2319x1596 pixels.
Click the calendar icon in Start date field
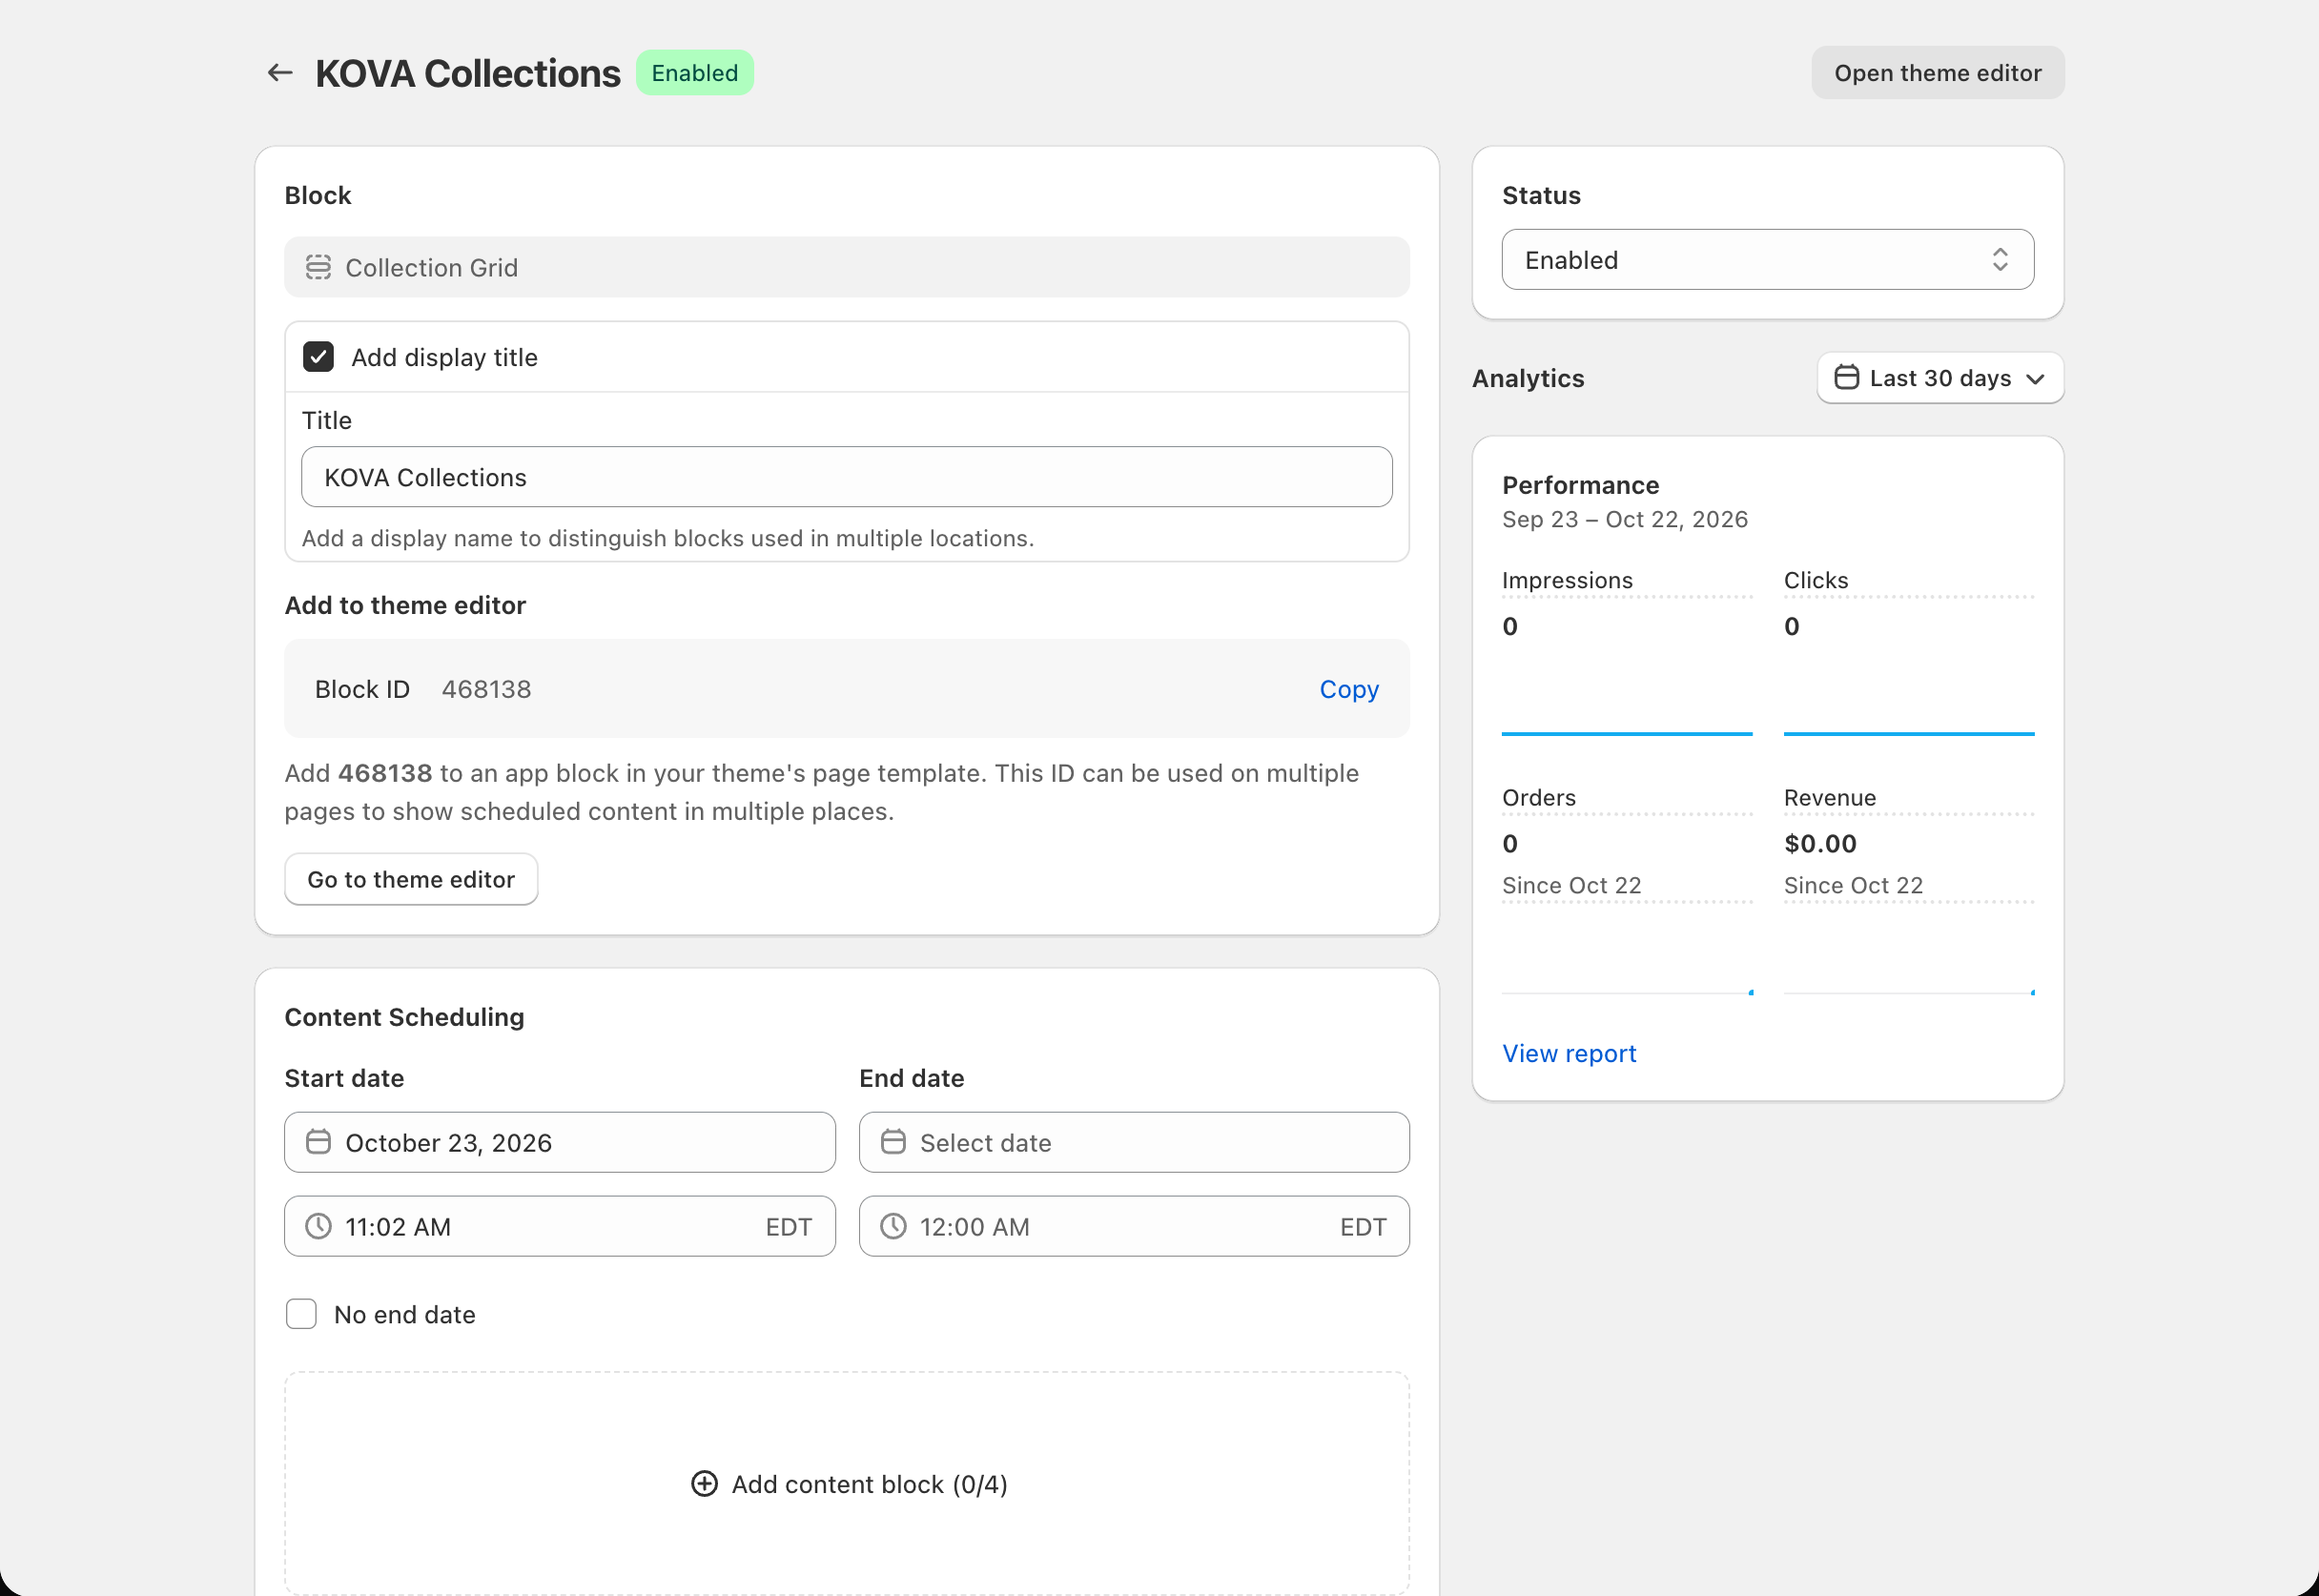[318, 1142]
